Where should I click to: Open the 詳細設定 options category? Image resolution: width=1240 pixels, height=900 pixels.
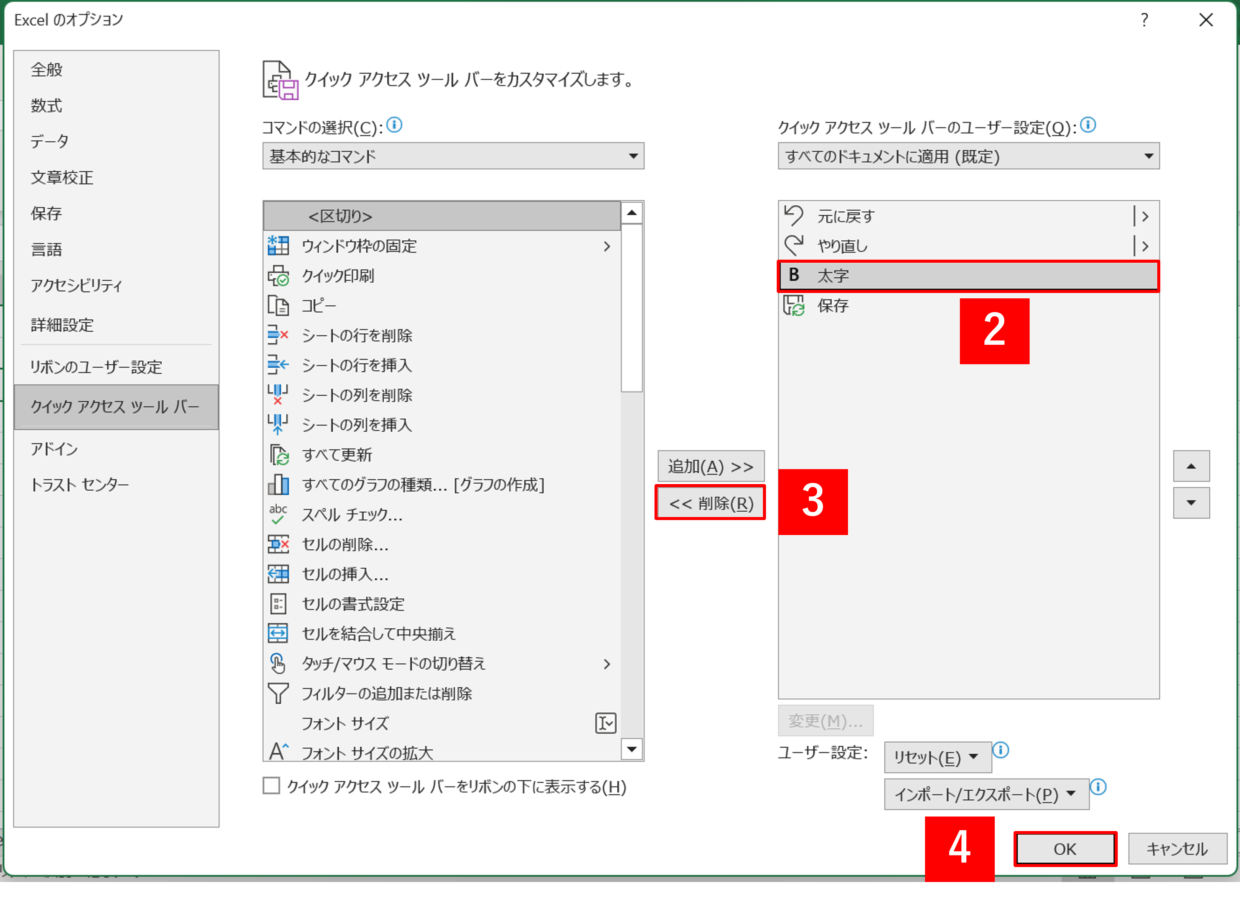116,325
